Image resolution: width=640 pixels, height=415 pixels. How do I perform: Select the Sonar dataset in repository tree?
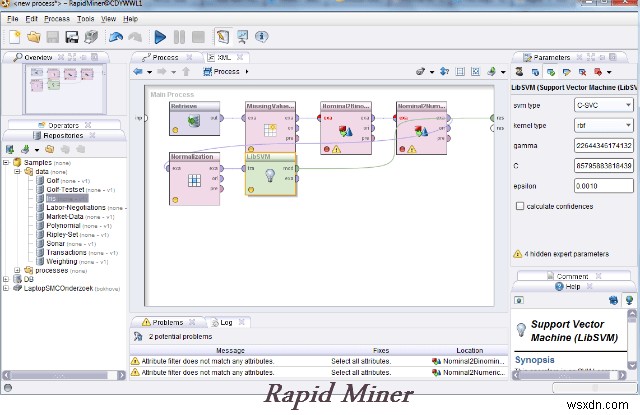tap(56, 243)
